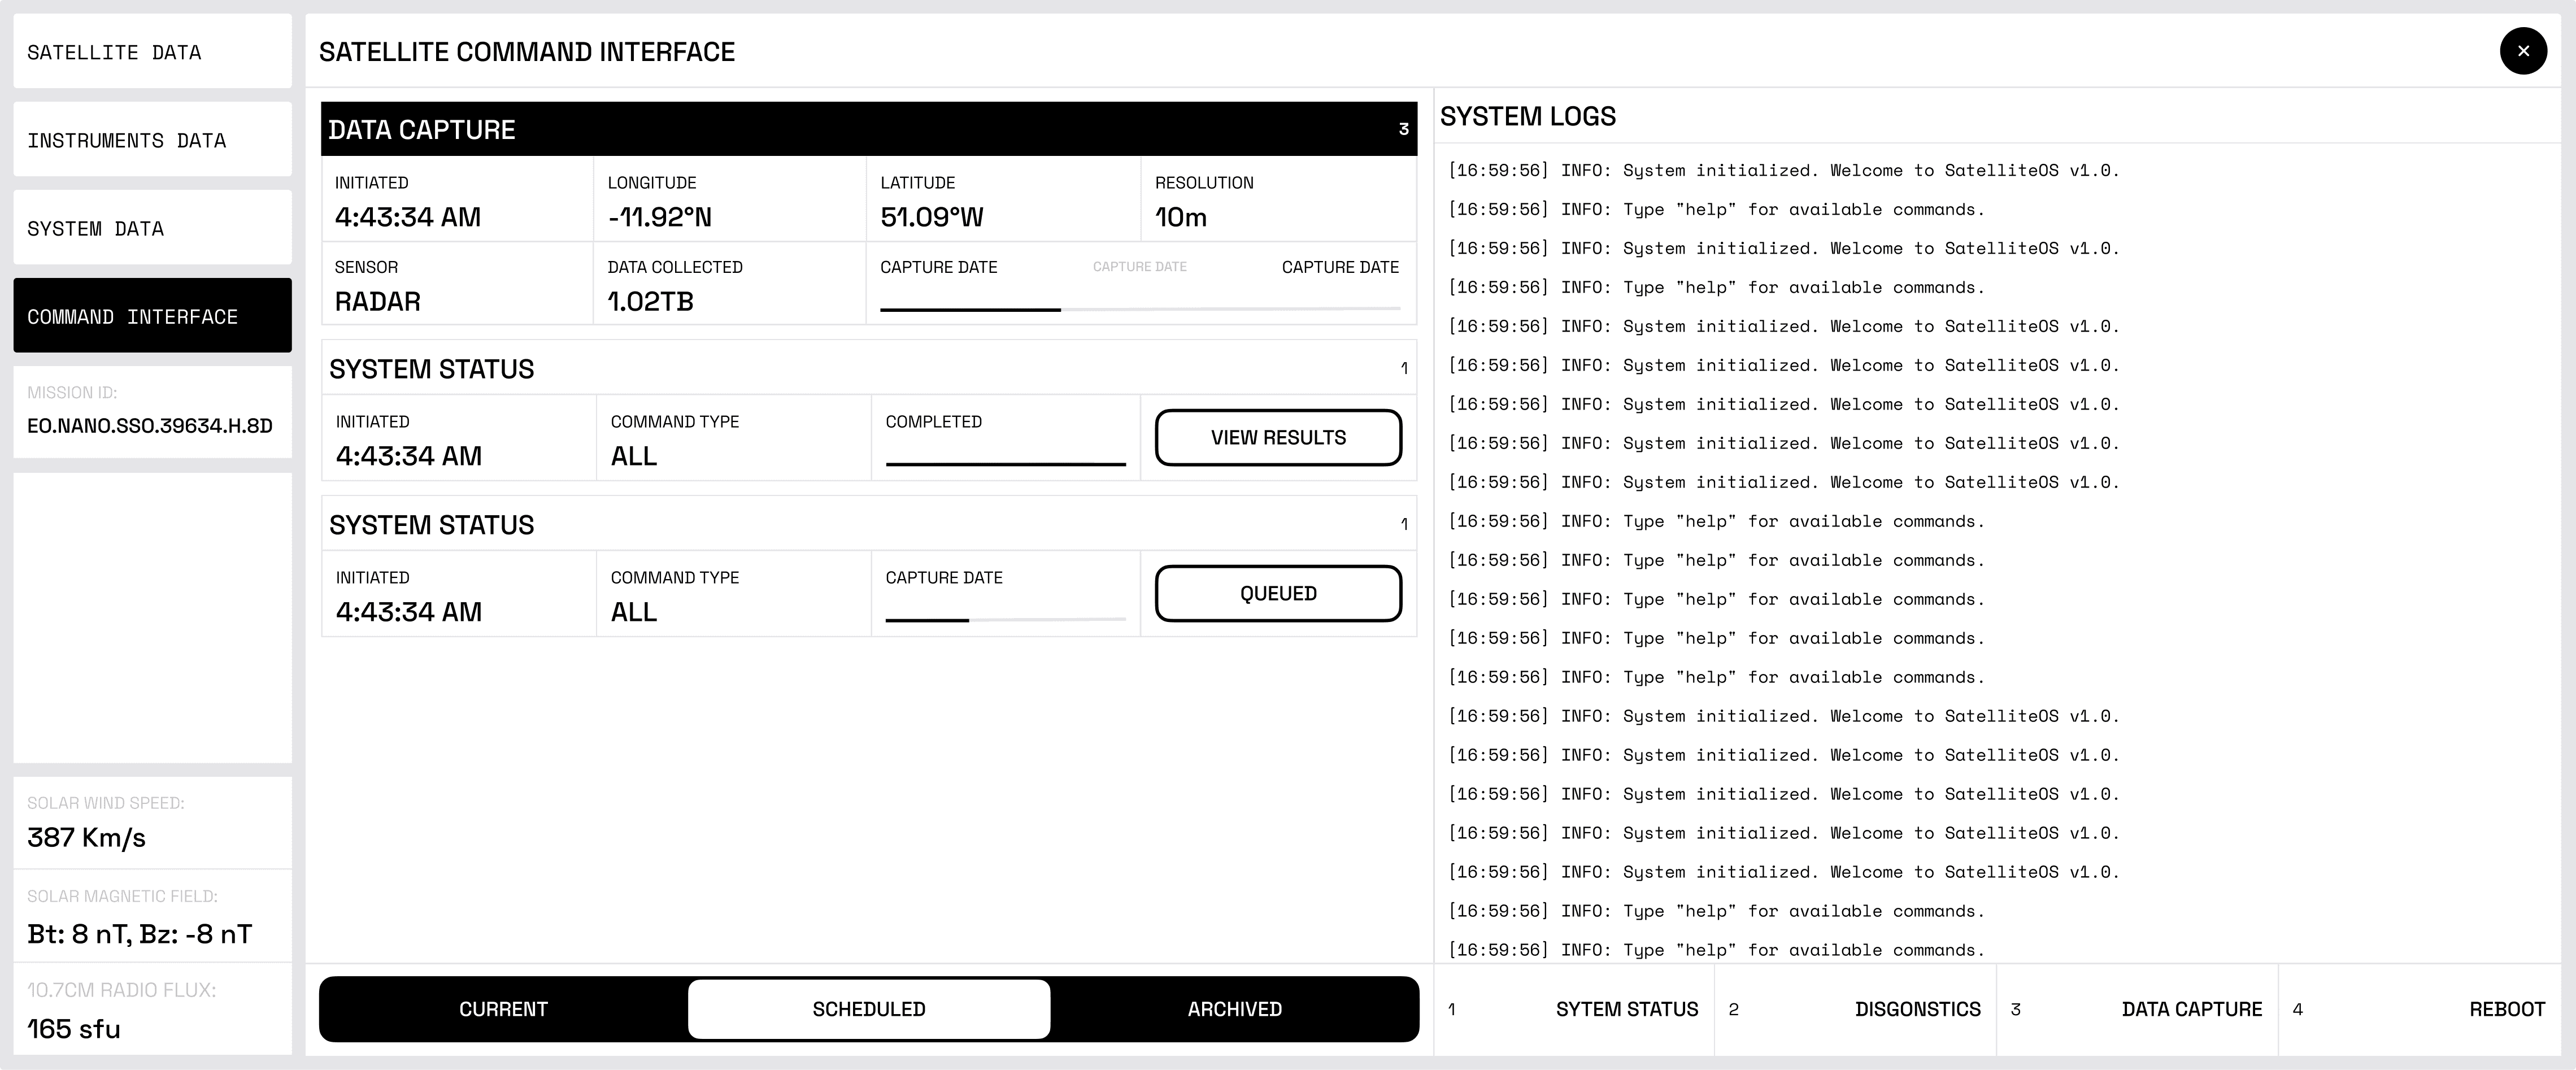The image size is (2576, 1070).
Task: Switch to the Current tab
Action: click(x=503, y=1009)
